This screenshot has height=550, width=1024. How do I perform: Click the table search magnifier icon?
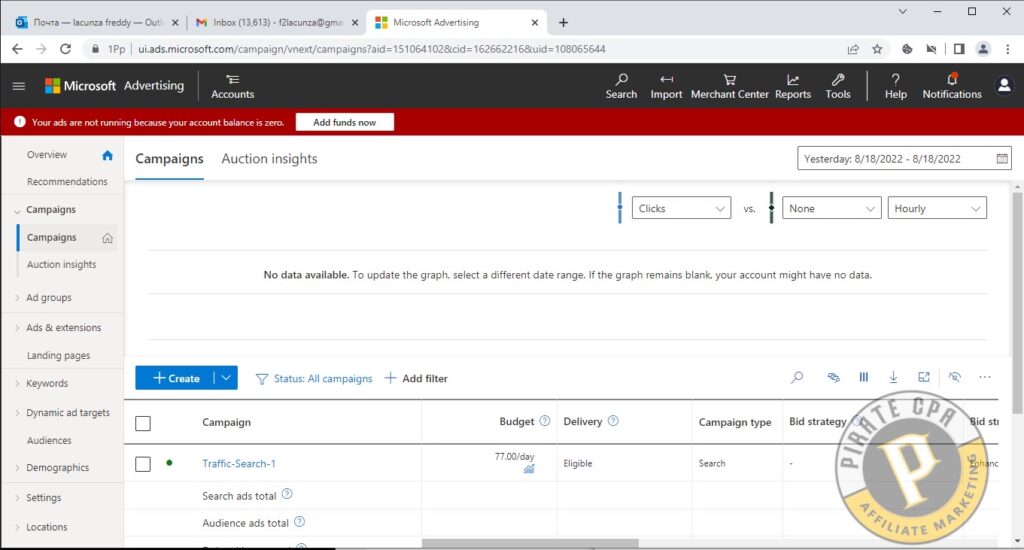(797, 378)
